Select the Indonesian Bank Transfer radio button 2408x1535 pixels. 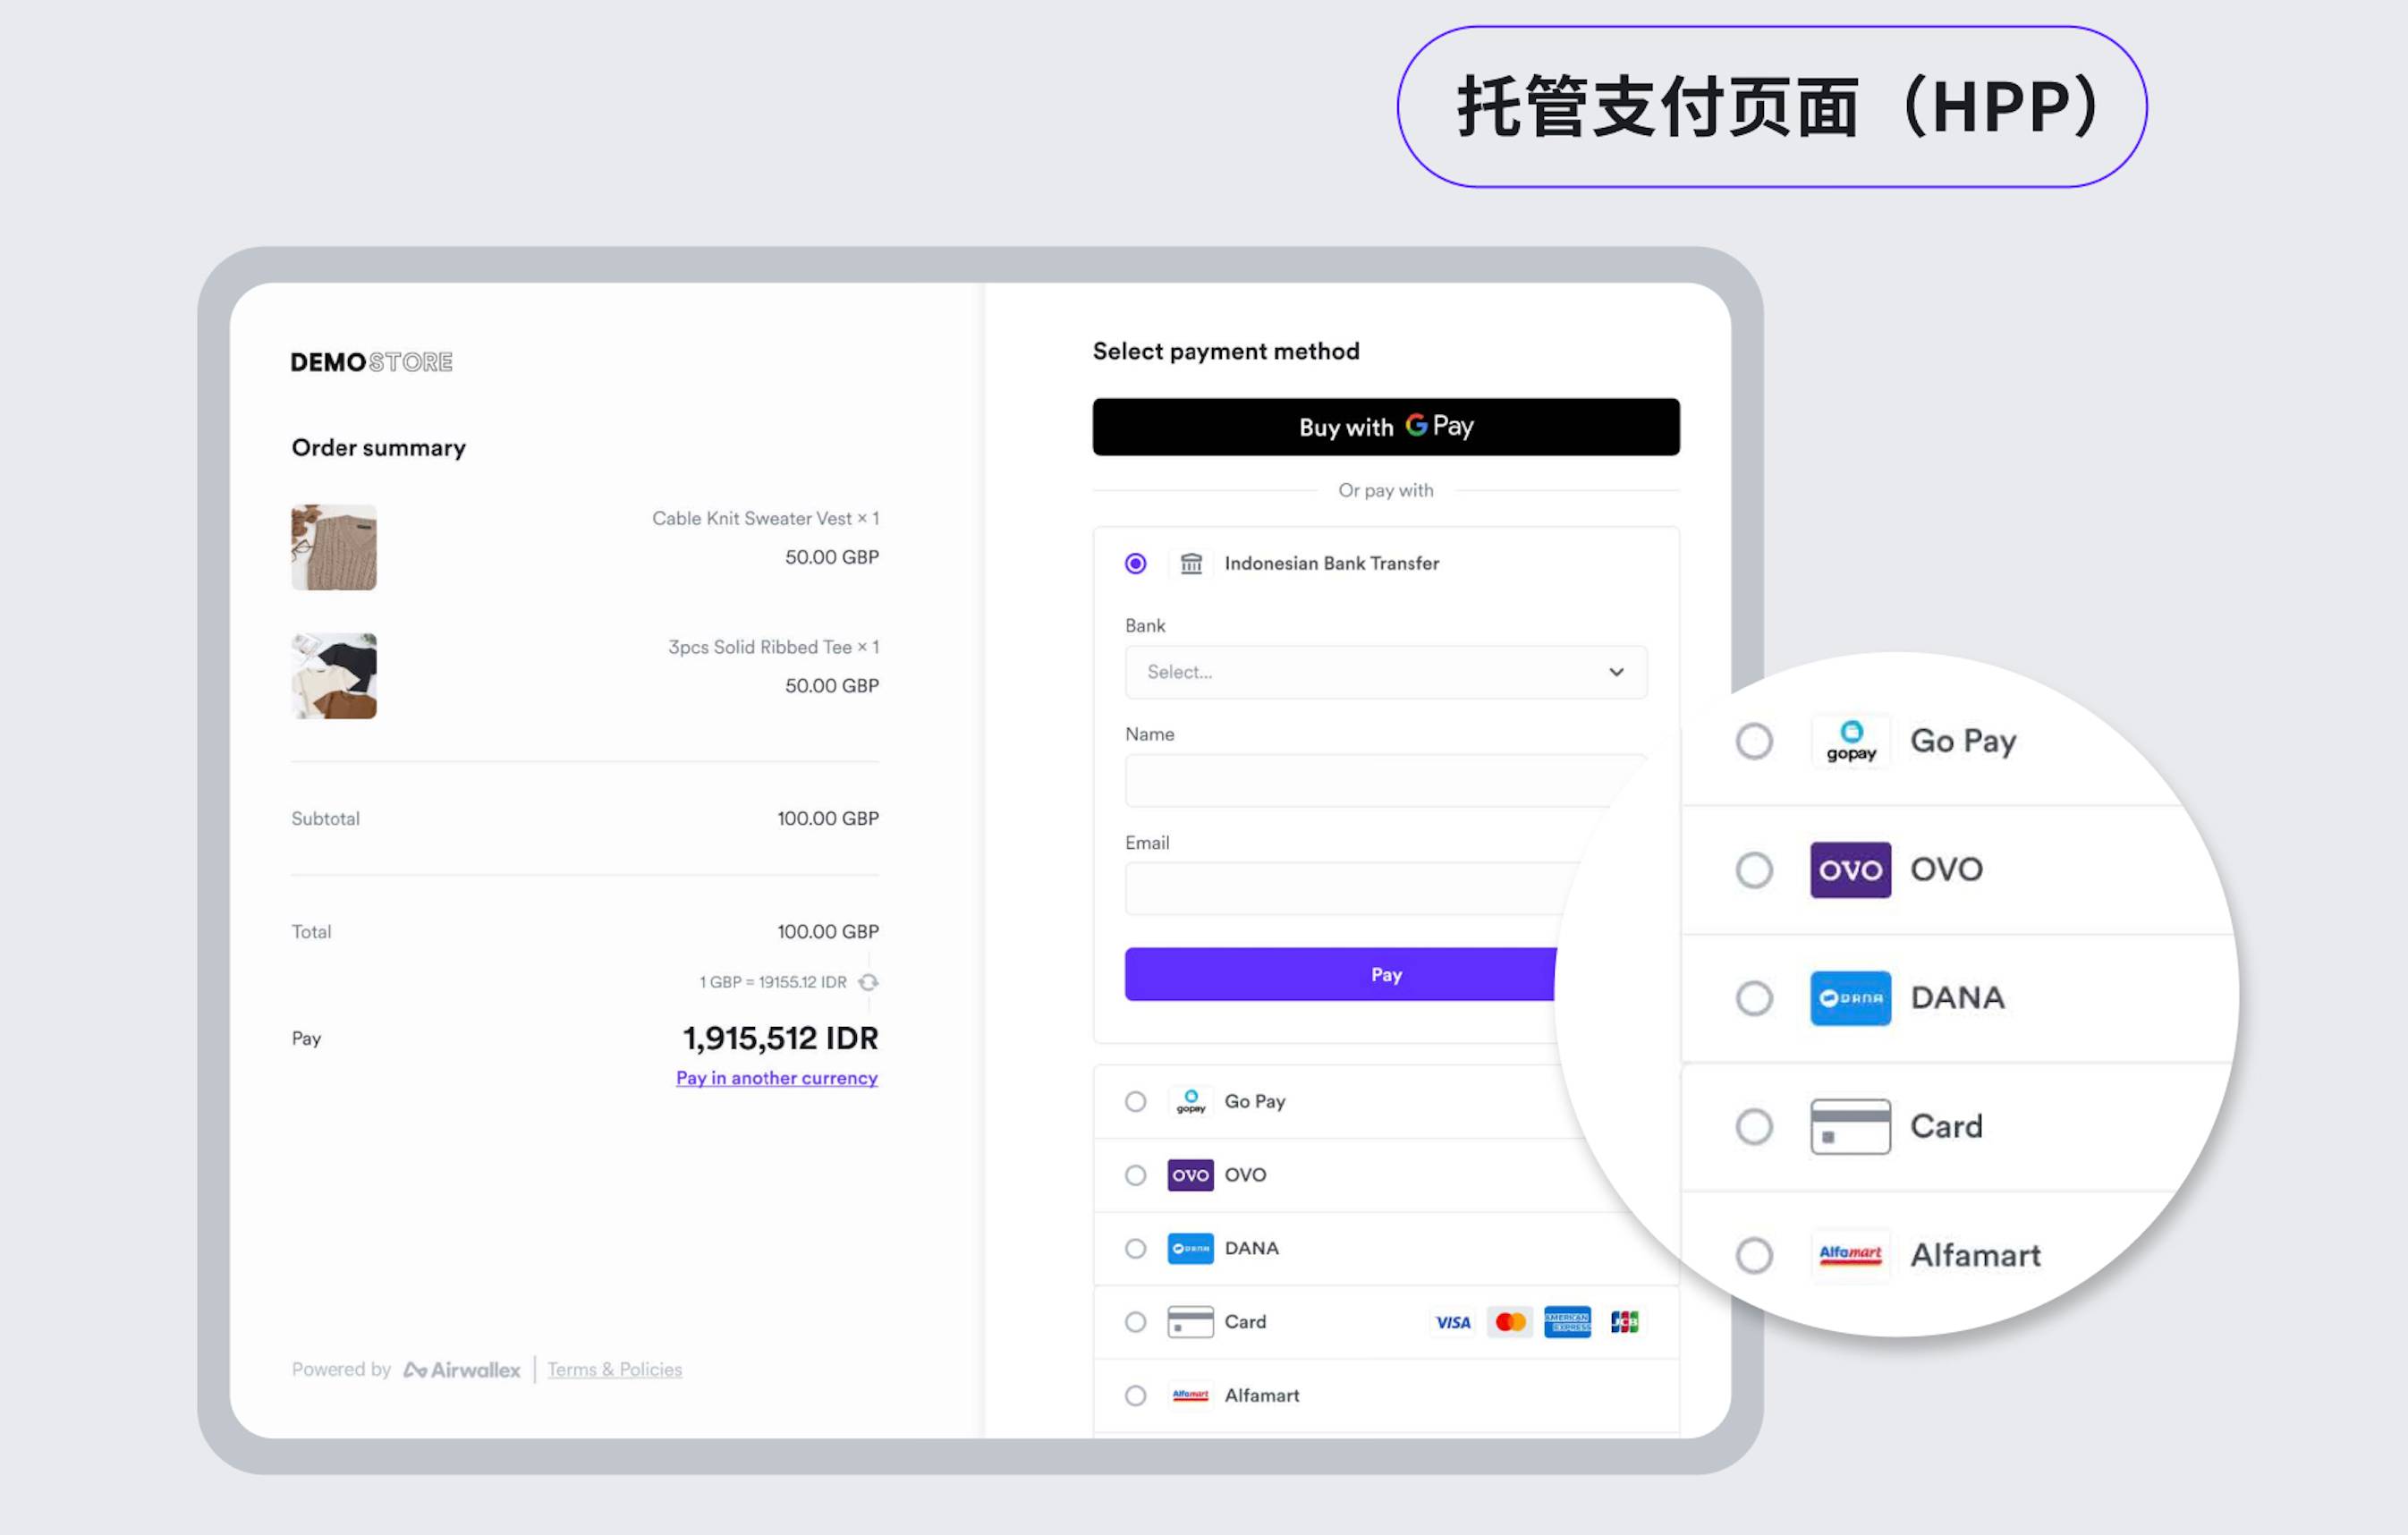(x=1135, y=564)
